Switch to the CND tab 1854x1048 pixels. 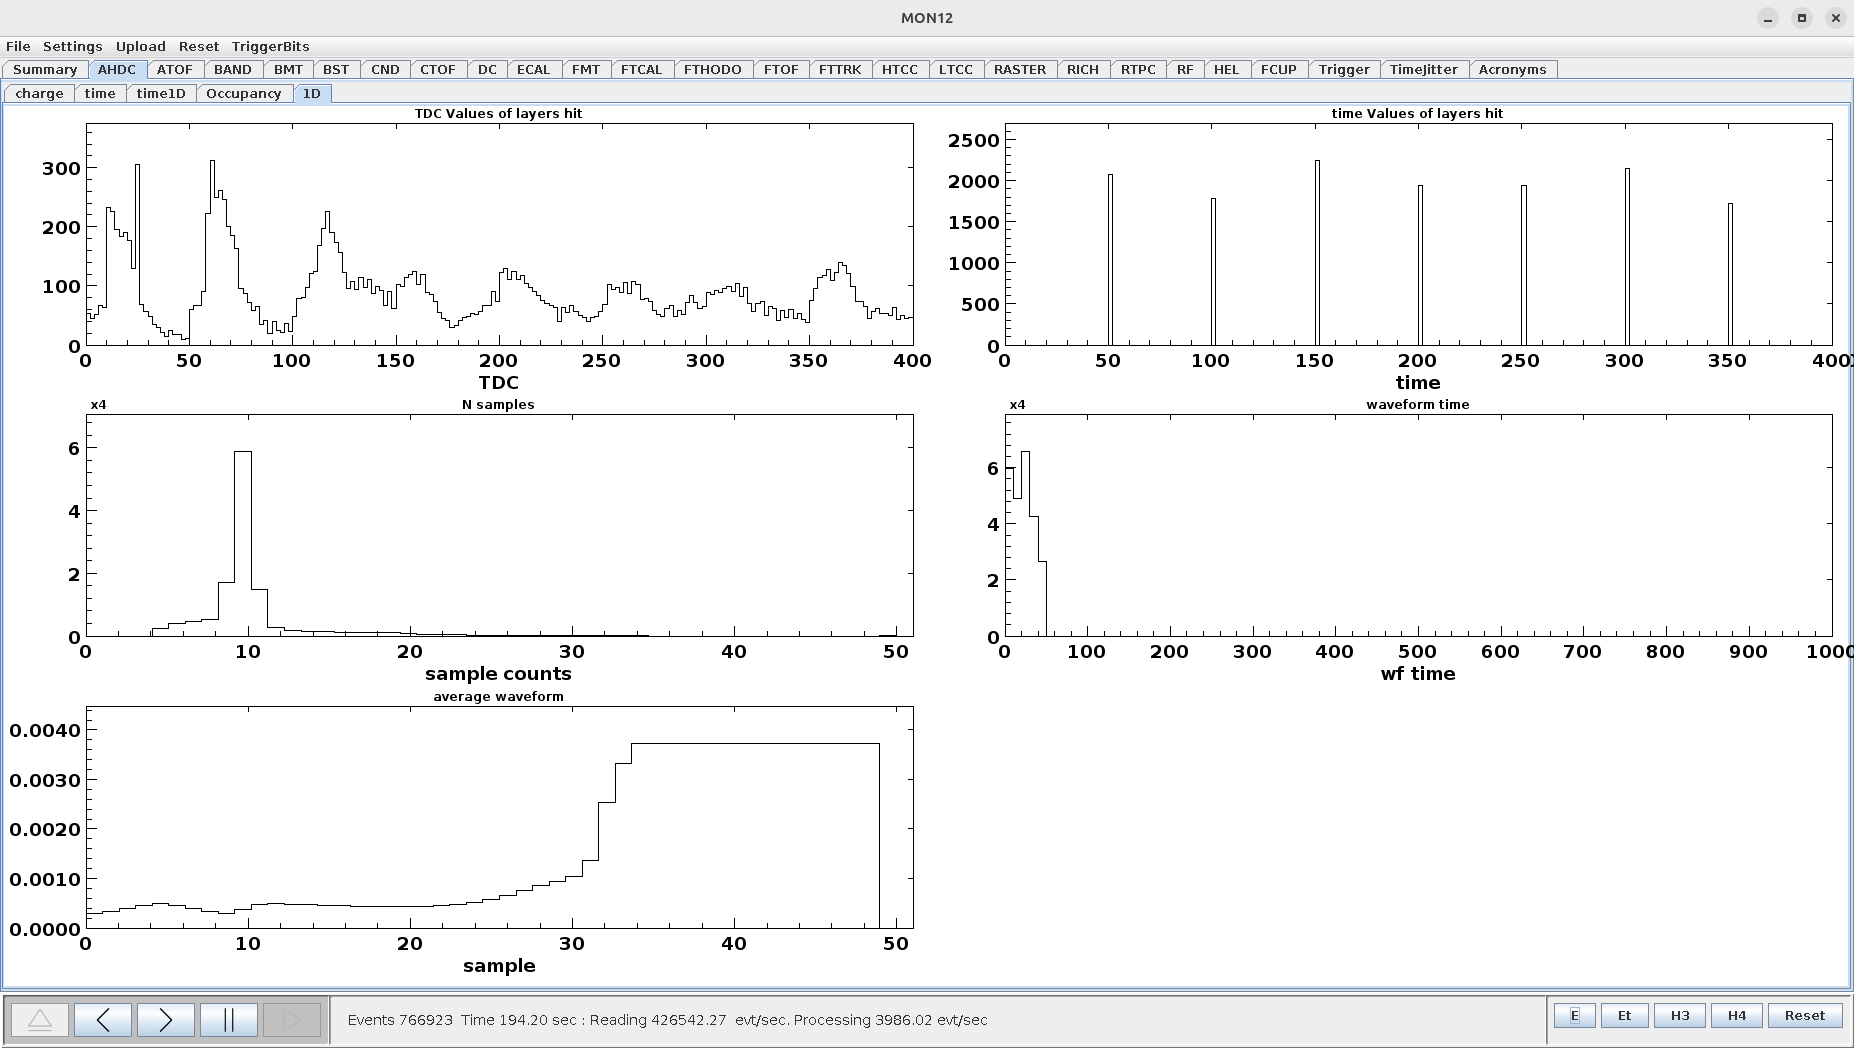click(x=385, y=69)
